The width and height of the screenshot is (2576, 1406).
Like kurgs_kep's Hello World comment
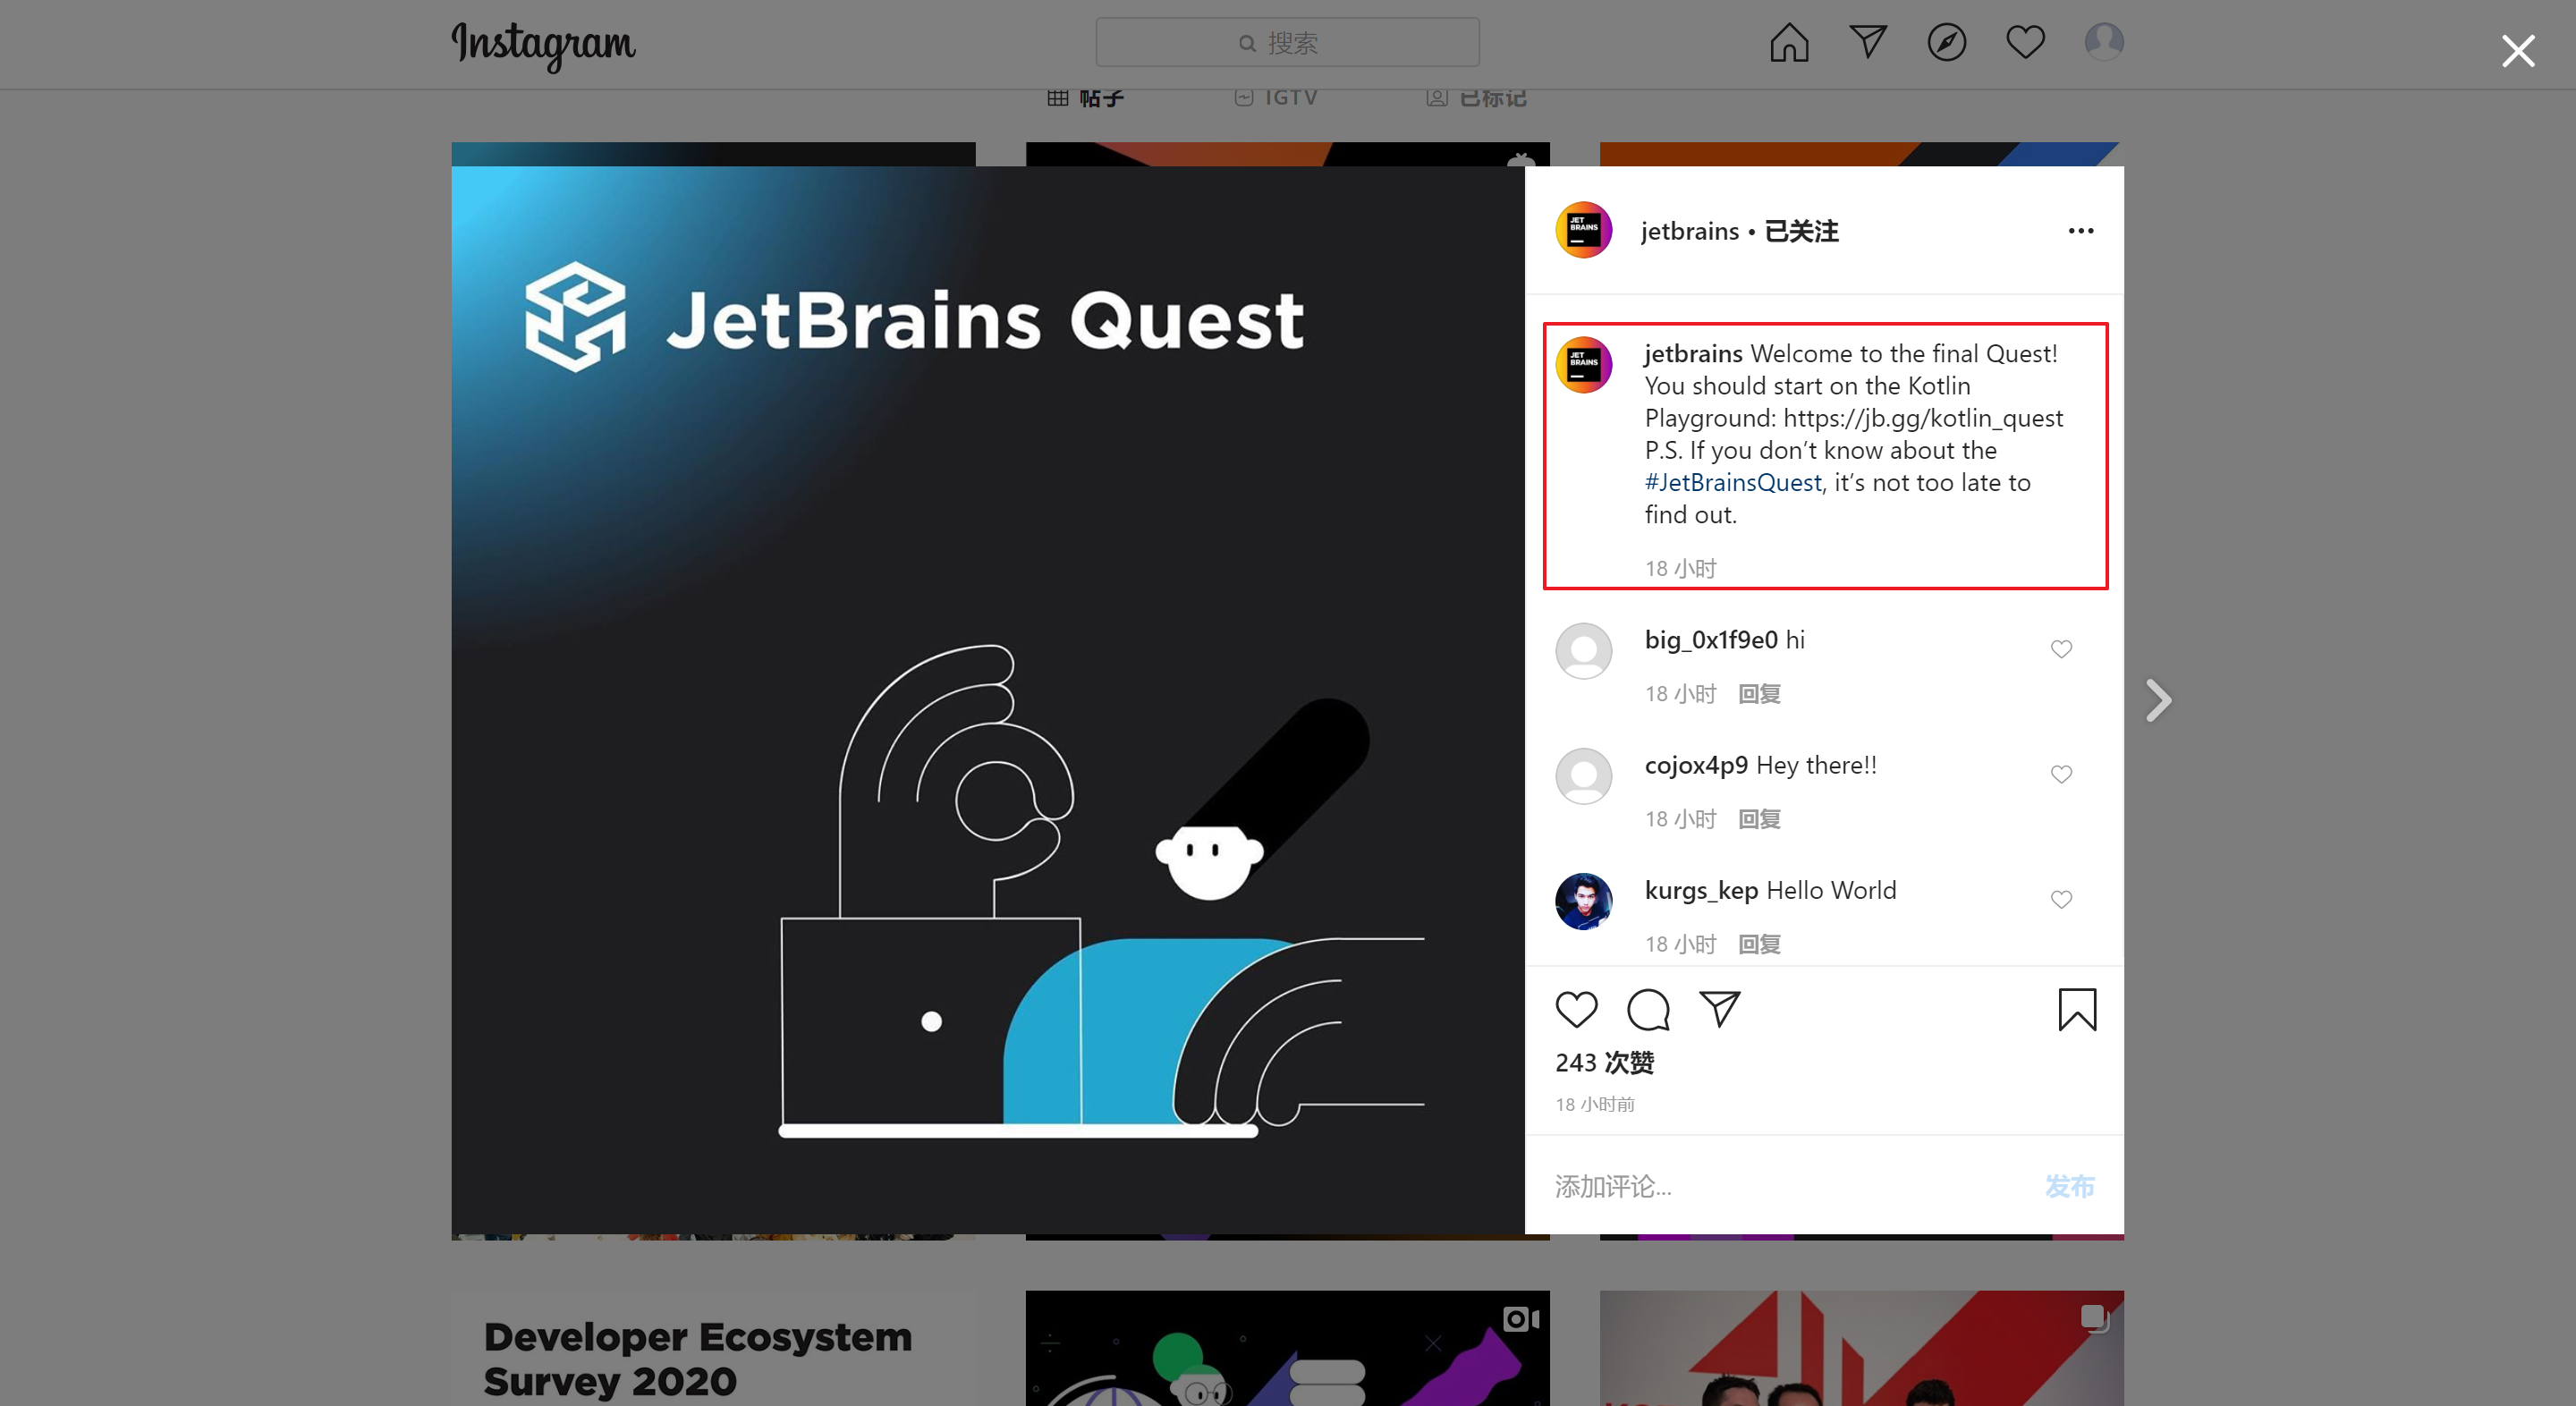pyautogui.click(x=2061, y=899)
